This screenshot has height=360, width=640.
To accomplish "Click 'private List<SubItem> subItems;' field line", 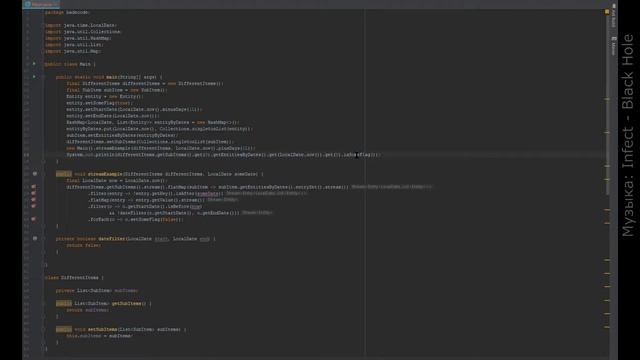I will (97, 291).
